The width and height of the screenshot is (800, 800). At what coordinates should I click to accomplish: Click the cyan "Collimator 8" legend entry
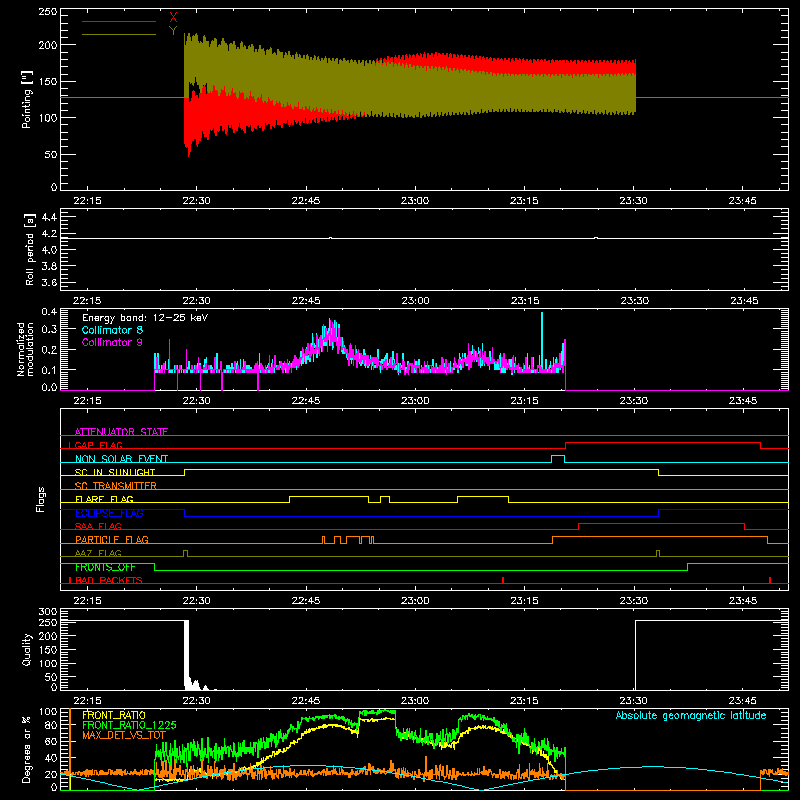click(112, 330)
